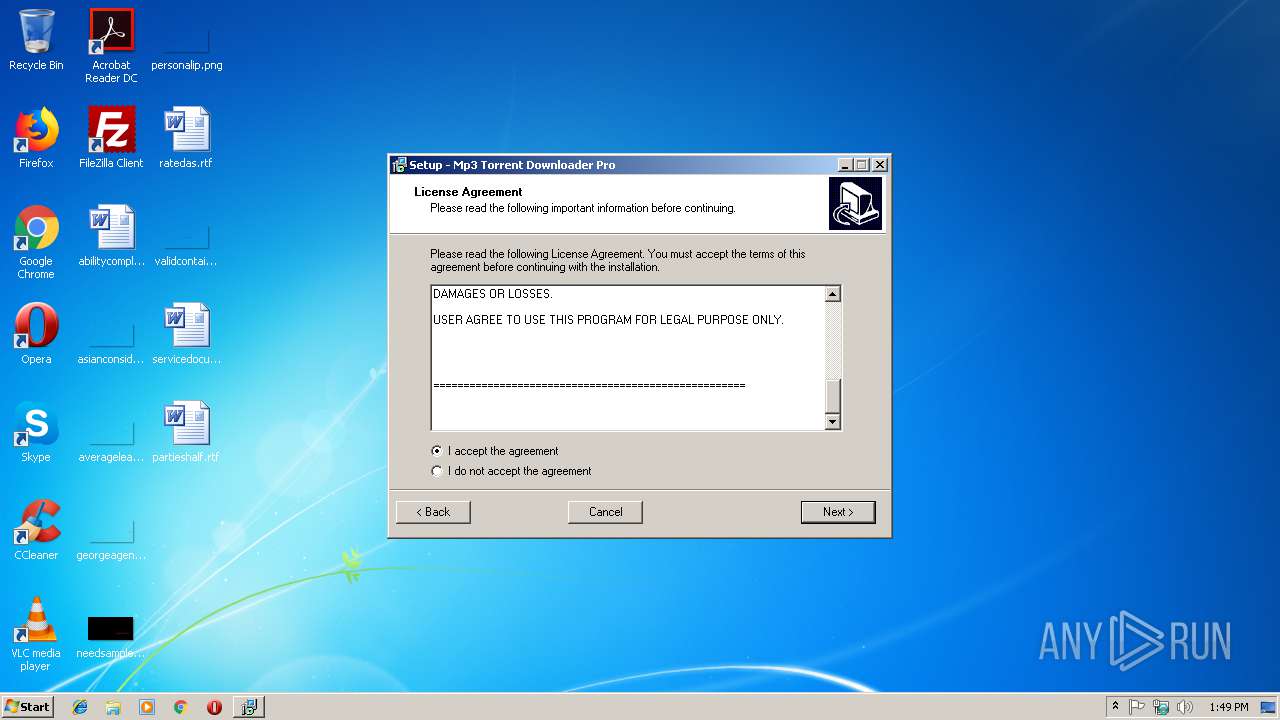Image resolution: width=1280 pixels, height=720 pixels.
Task: Open the CCleaner shortcut
Action: tap(36, 530)
